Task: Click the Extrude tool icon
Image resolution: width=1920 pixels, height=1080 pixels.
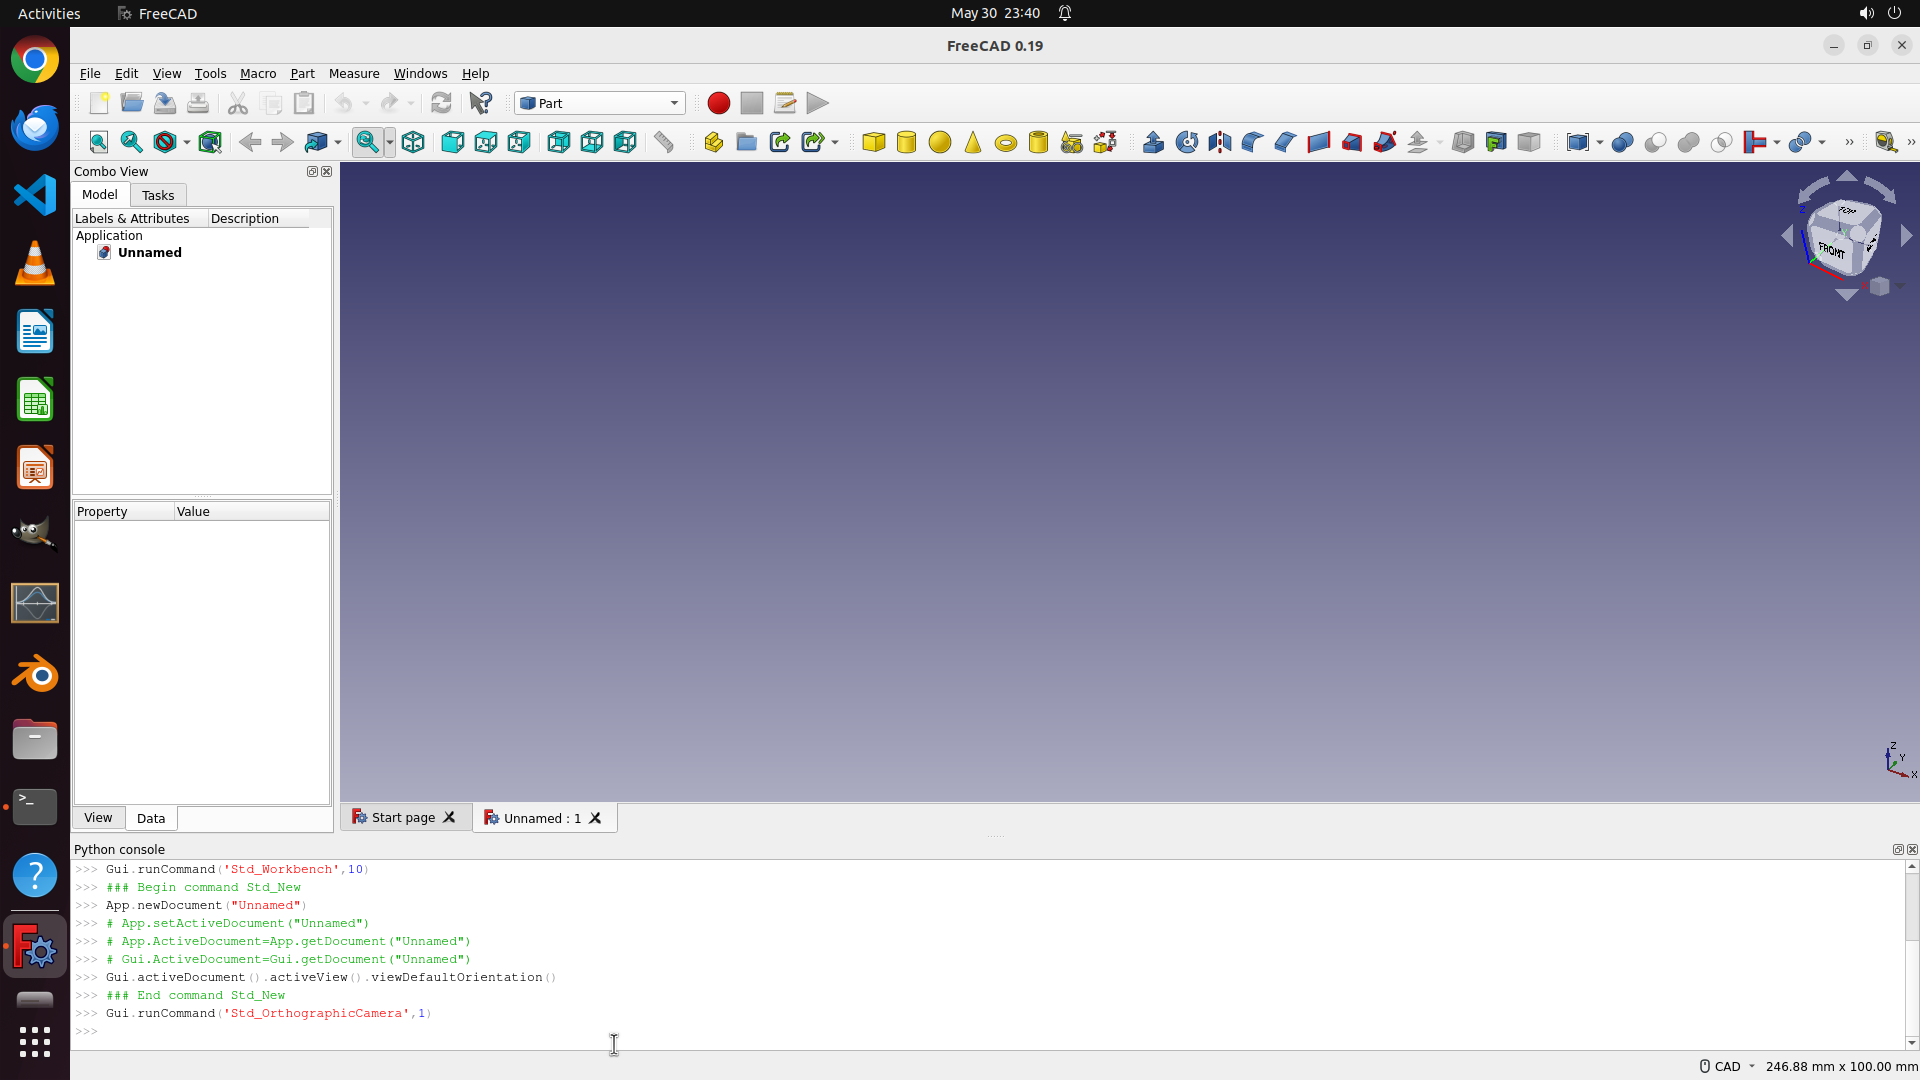Action: tap(1153, 142)
